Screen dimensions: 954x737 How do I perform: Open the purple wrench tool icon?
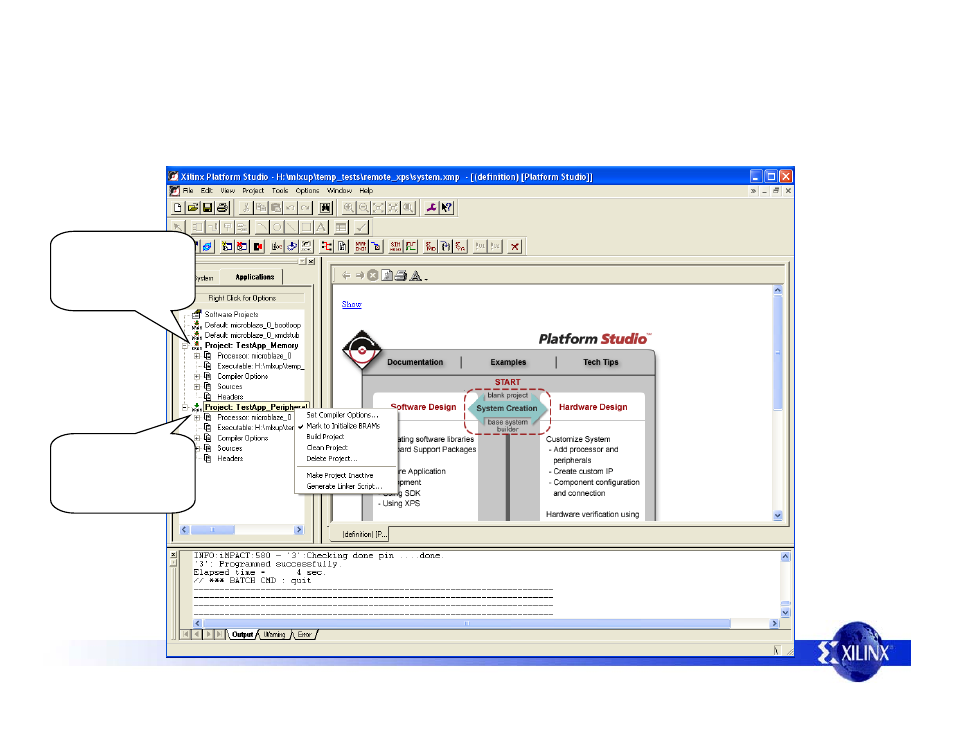[x=431, y=208]
